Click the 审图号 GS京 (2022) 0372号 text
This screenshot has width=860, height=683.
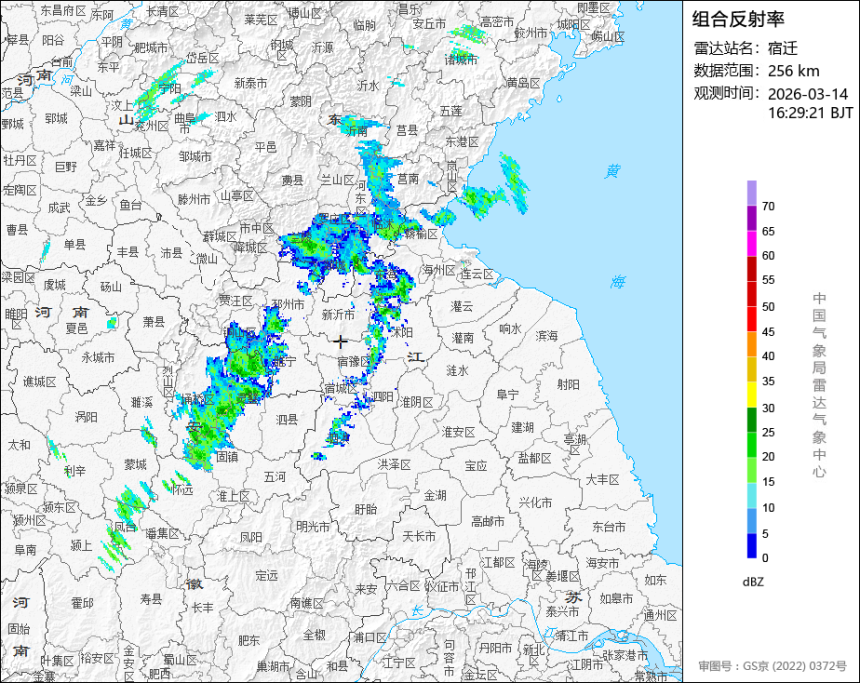[773, 666]
